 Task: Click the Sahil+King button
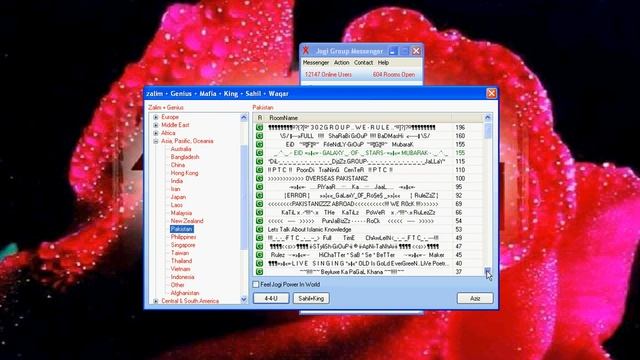311,298
